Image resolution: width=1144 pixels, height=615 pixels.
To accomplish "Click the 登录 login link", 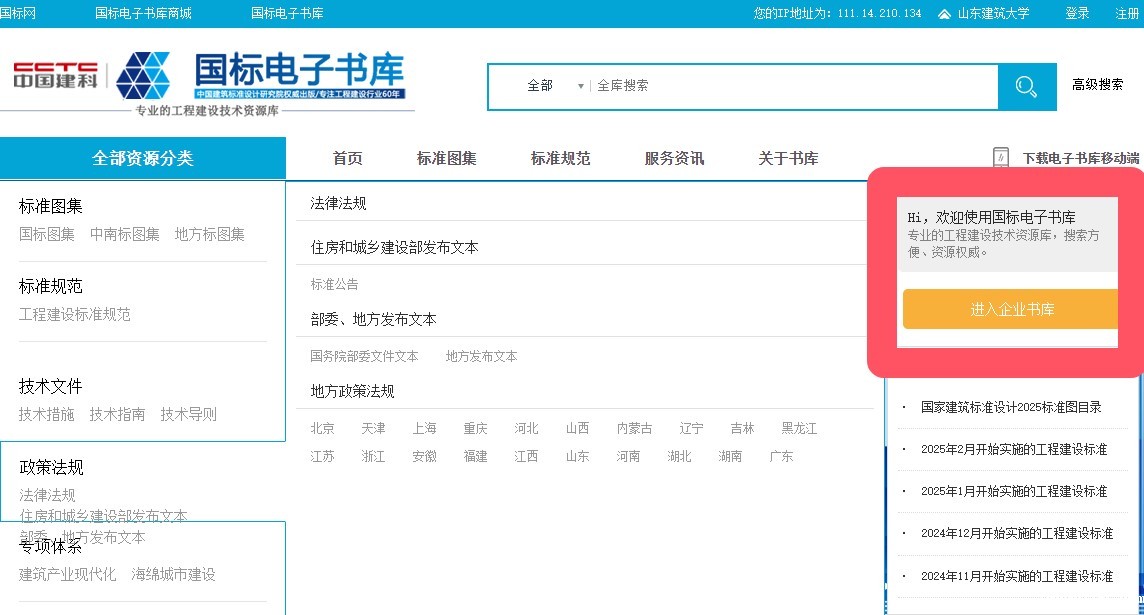I will click(x=1077, y=14).
